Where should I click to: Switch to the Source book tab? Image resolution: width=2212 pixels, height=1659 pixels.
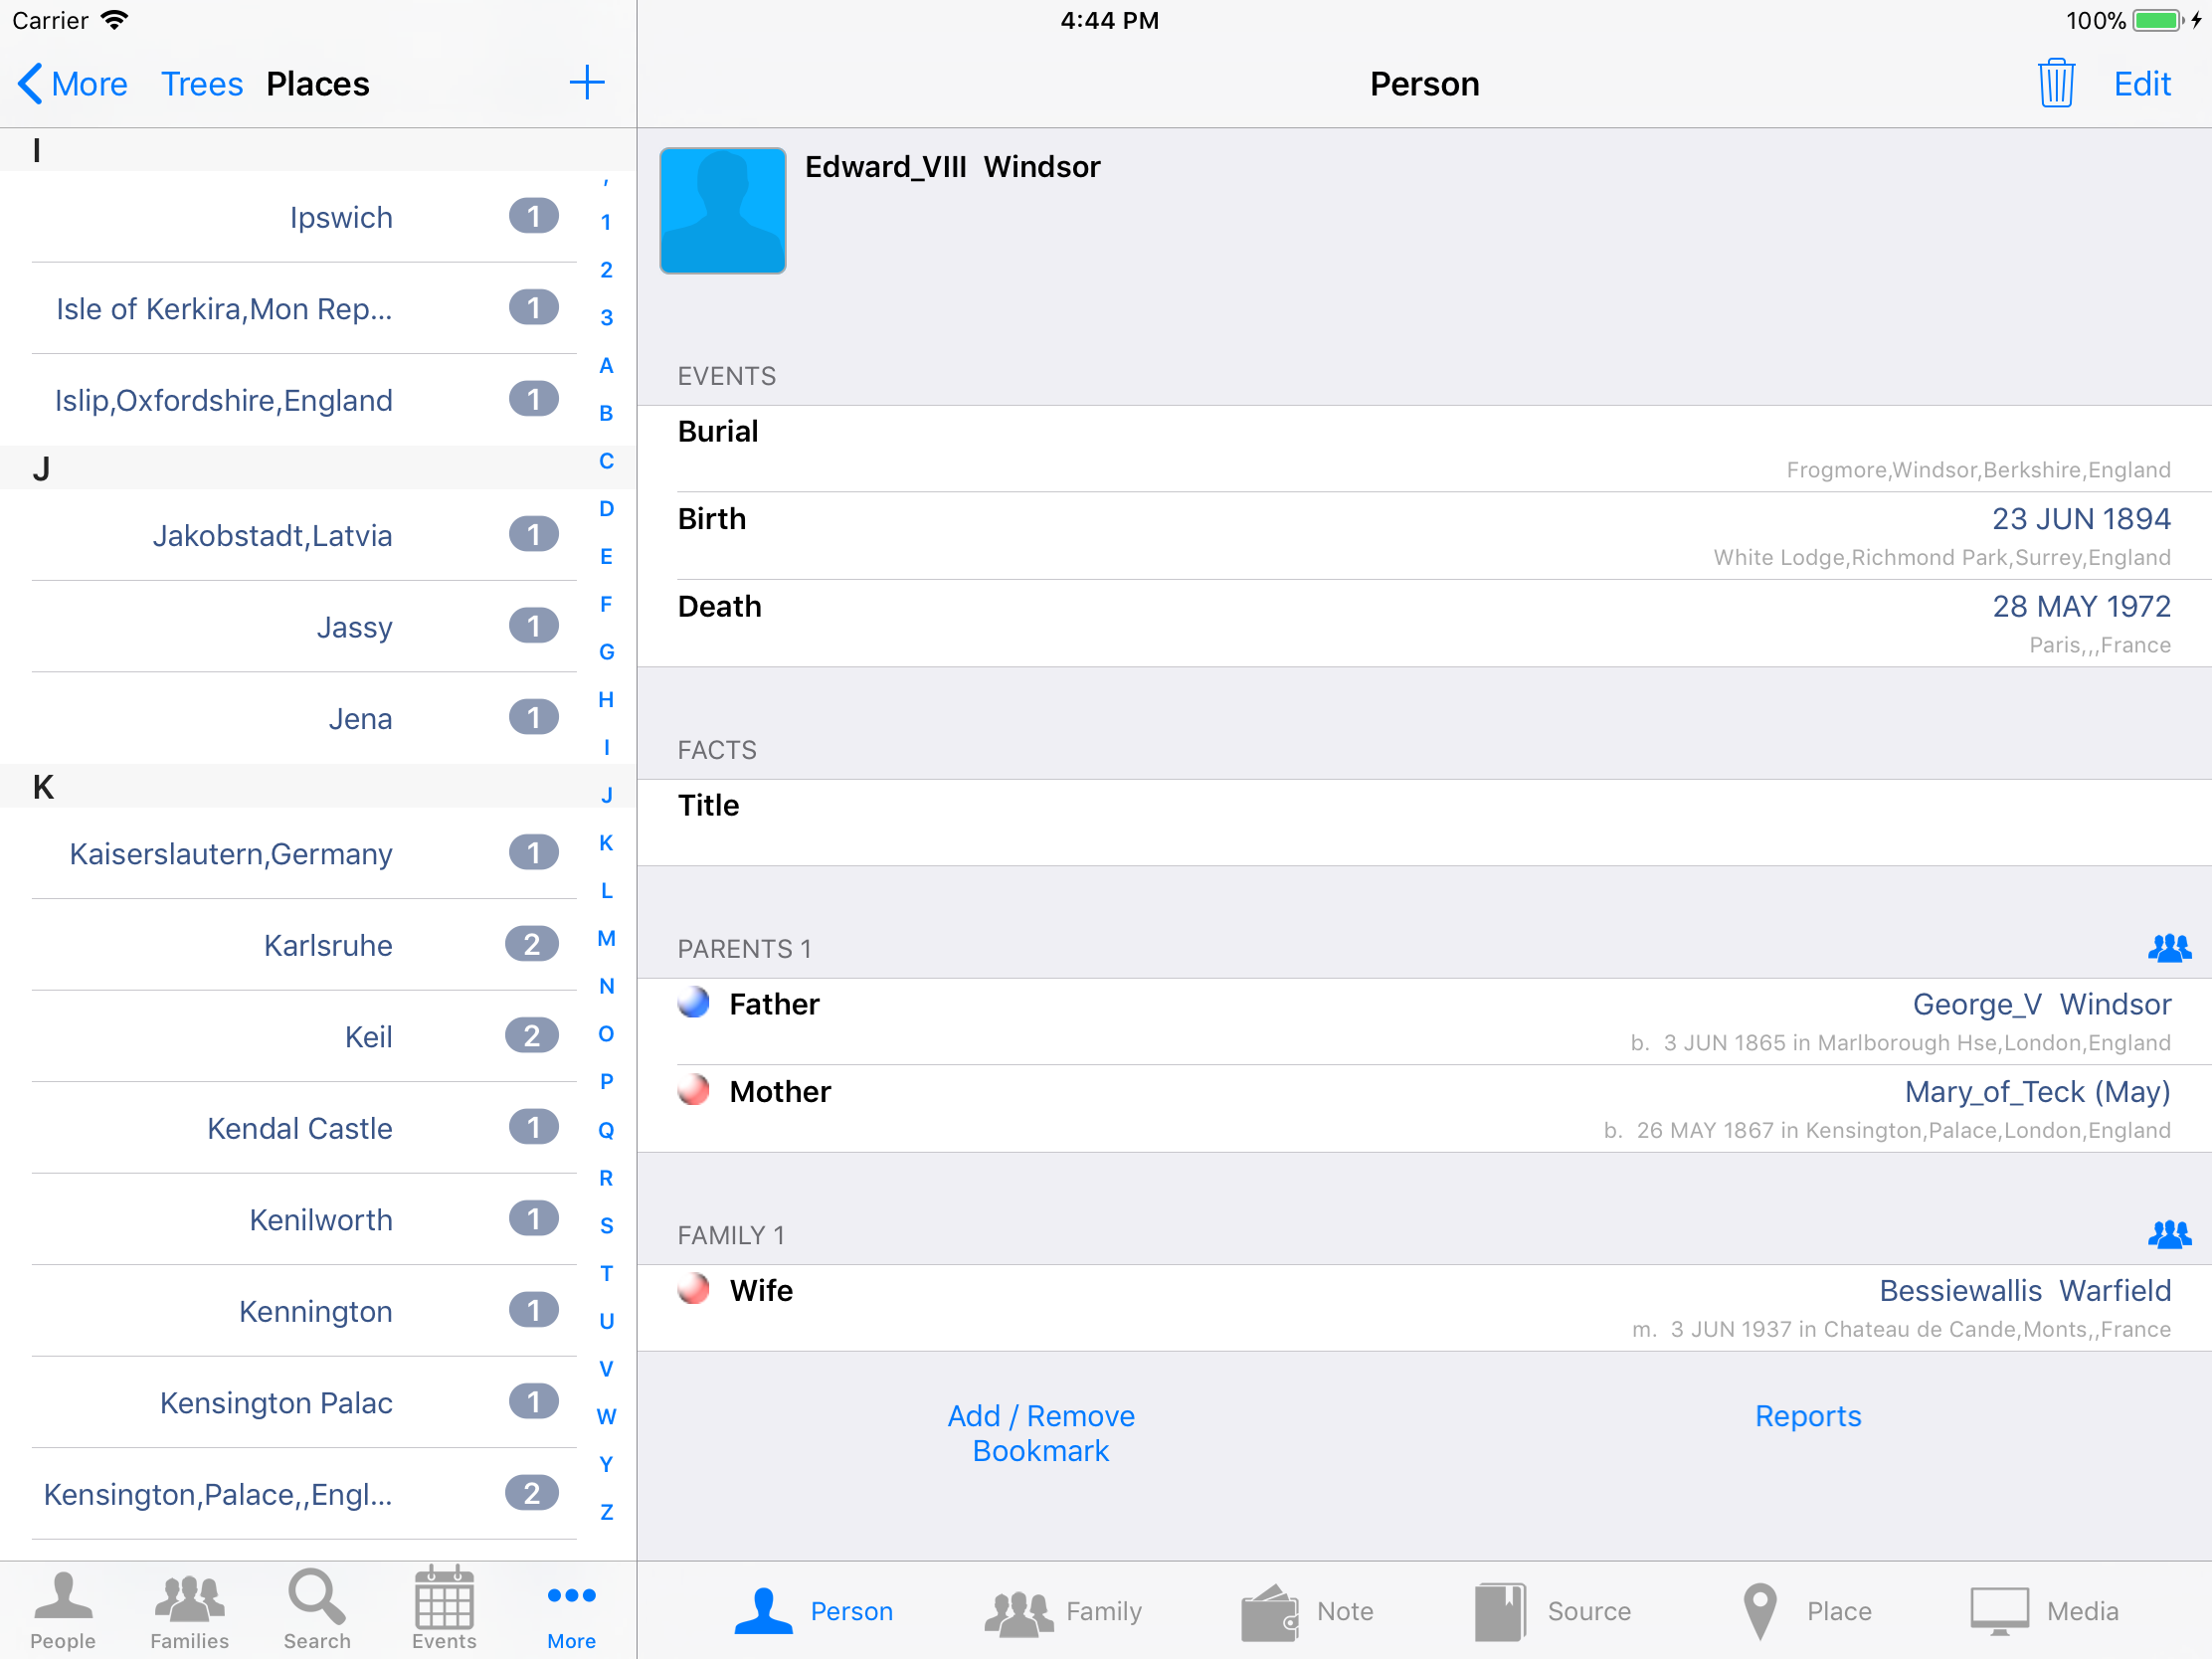click(x=1552, y=1611)
